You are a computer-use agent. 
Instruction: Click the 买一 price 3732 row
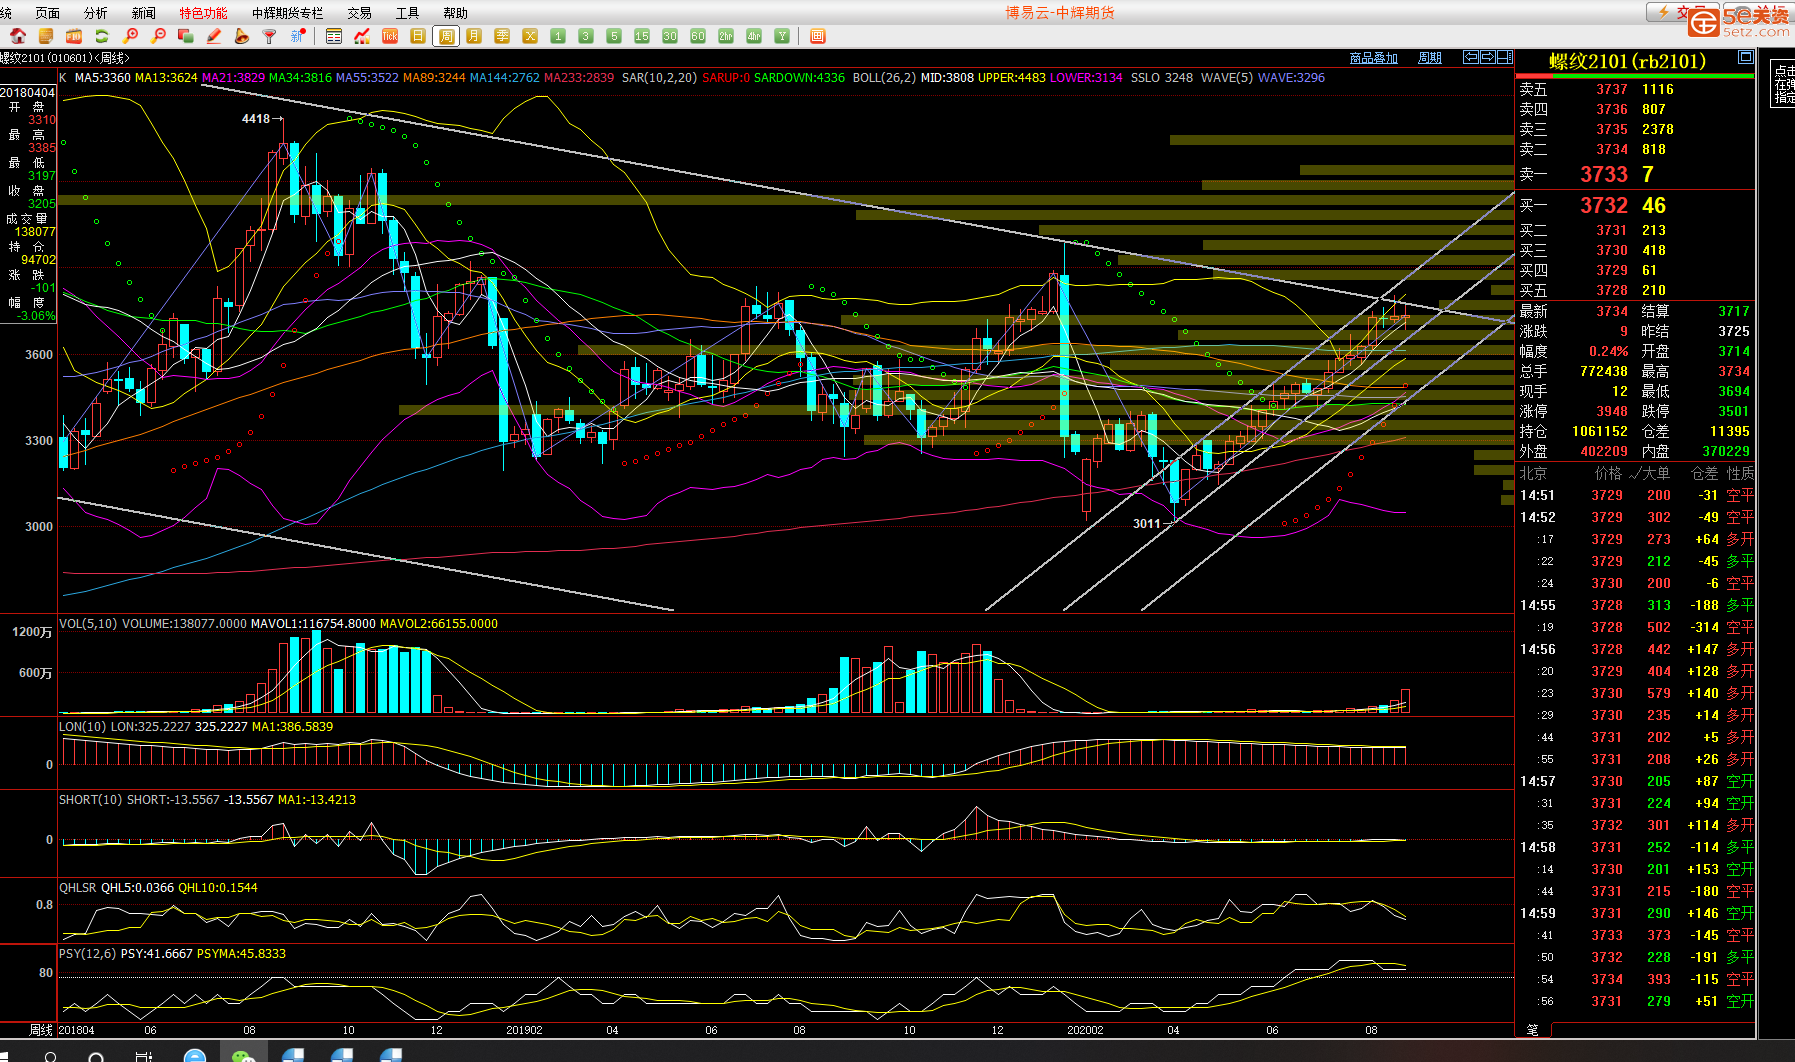1635,205
